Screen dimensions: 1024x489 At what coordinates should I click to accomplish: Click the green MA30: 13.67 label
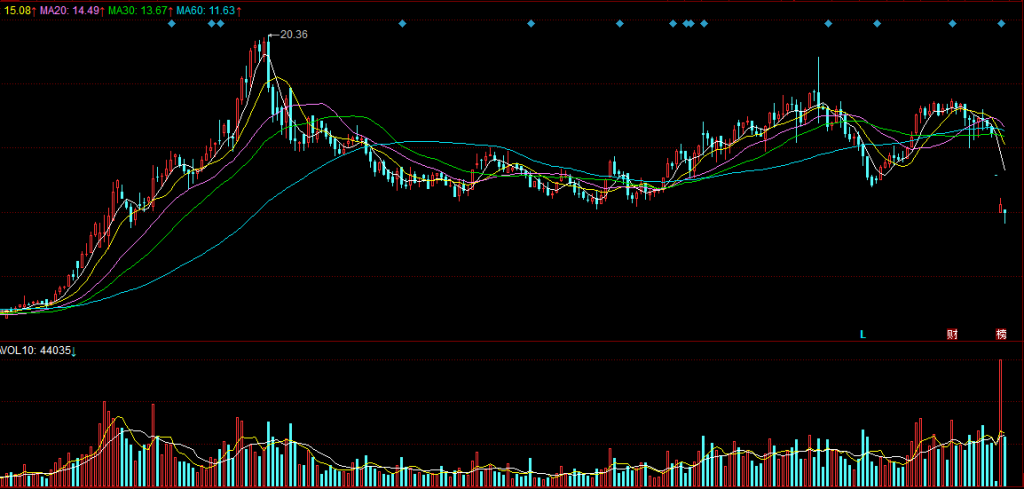[x=138, y=11]
